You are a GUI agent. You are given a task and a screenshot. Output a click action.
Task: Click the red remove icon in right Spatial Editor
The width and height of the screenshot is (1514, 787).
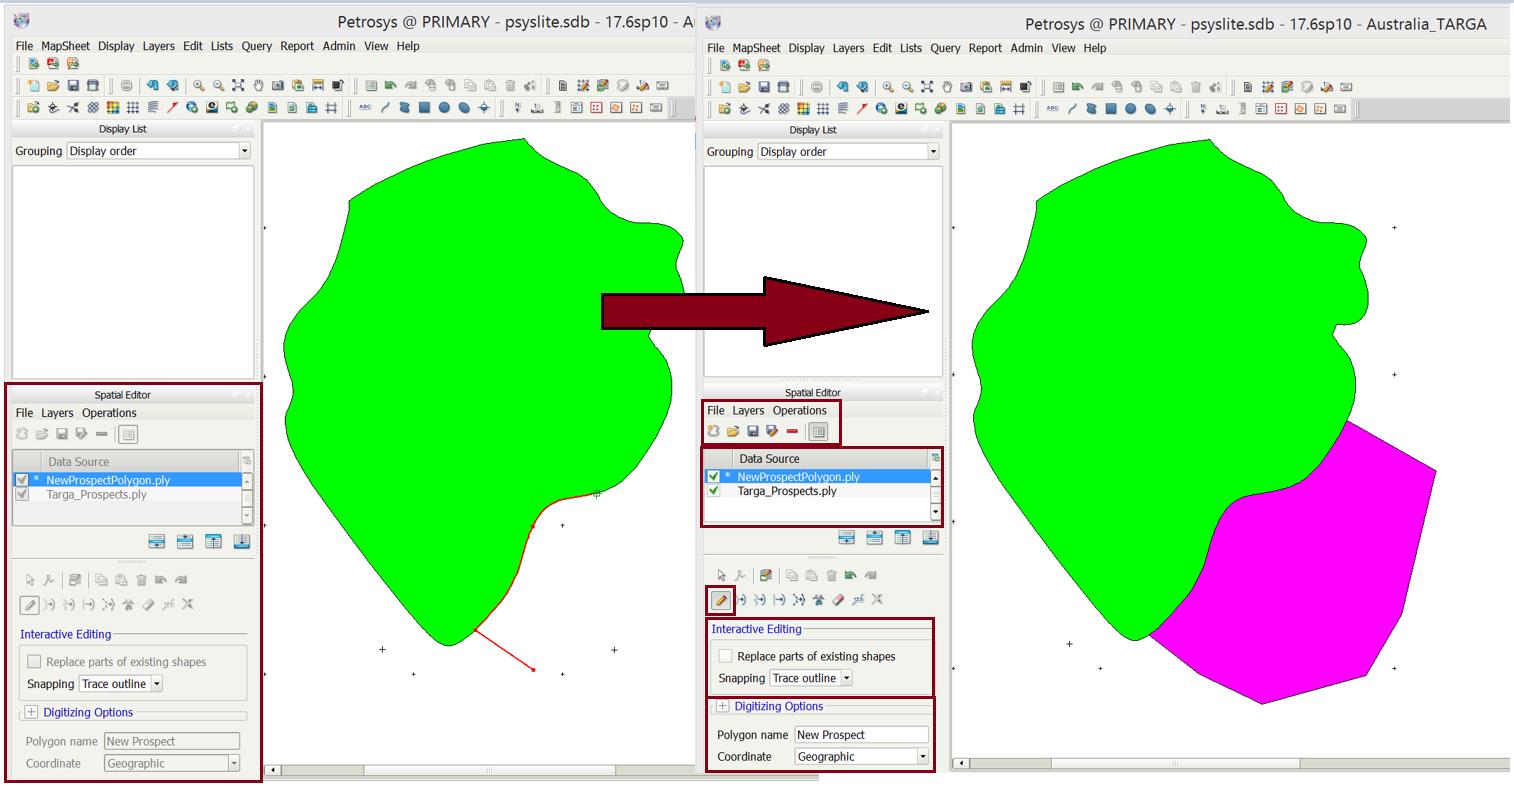coord(792,431)
